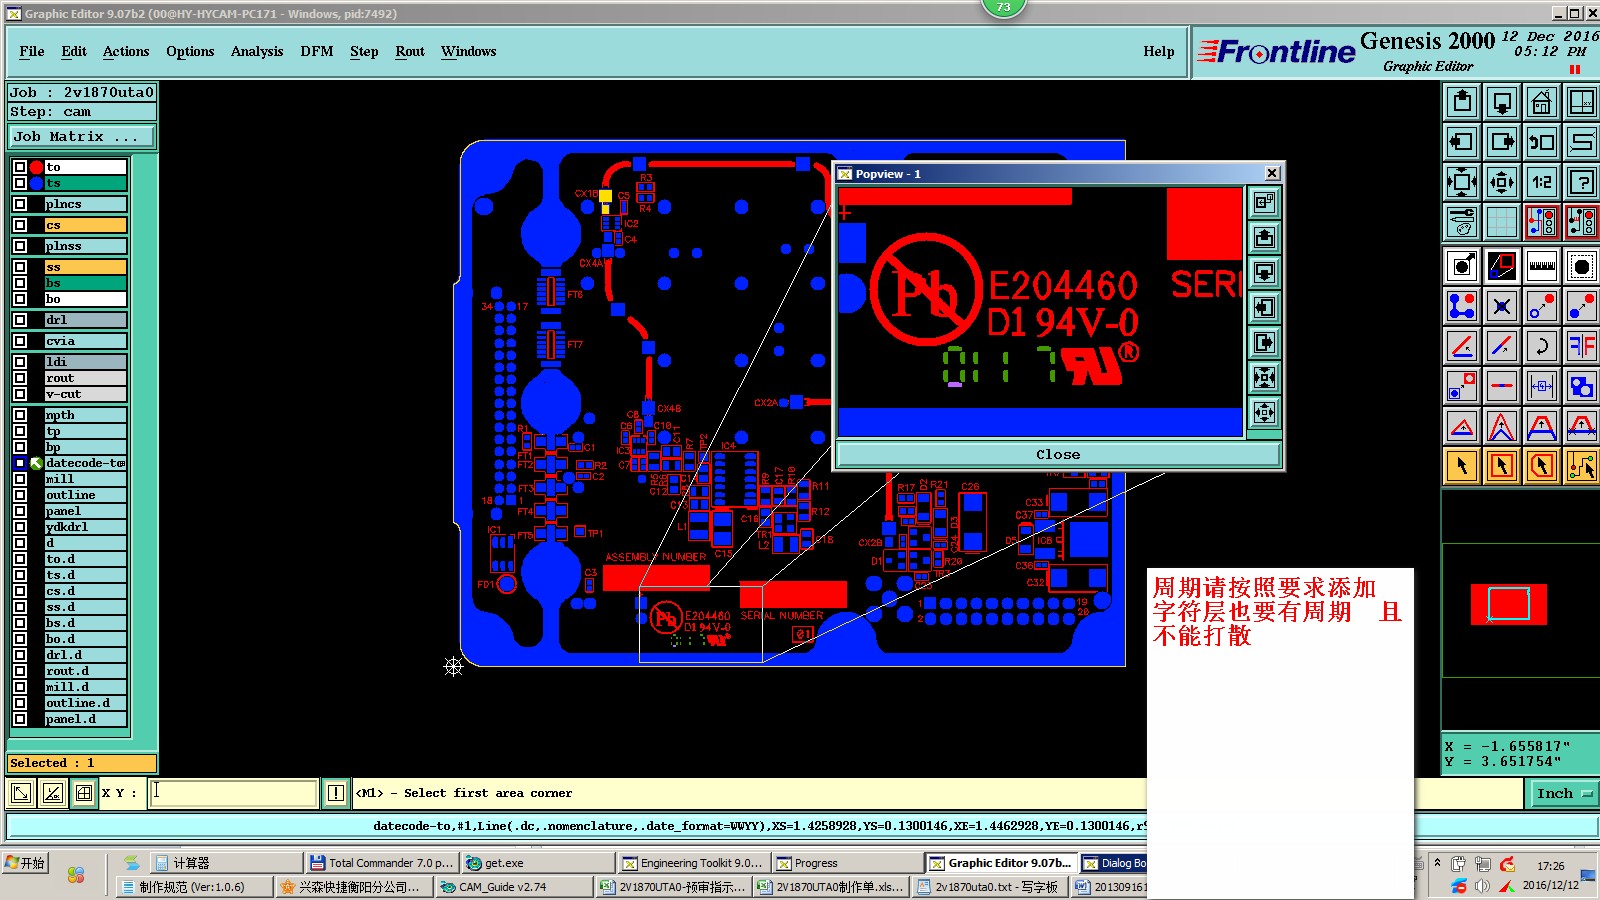Screen dimensions: 1600x900
Task: Toggle the 'plncs' layer checkbox
Action: click(x=20, y=204)
